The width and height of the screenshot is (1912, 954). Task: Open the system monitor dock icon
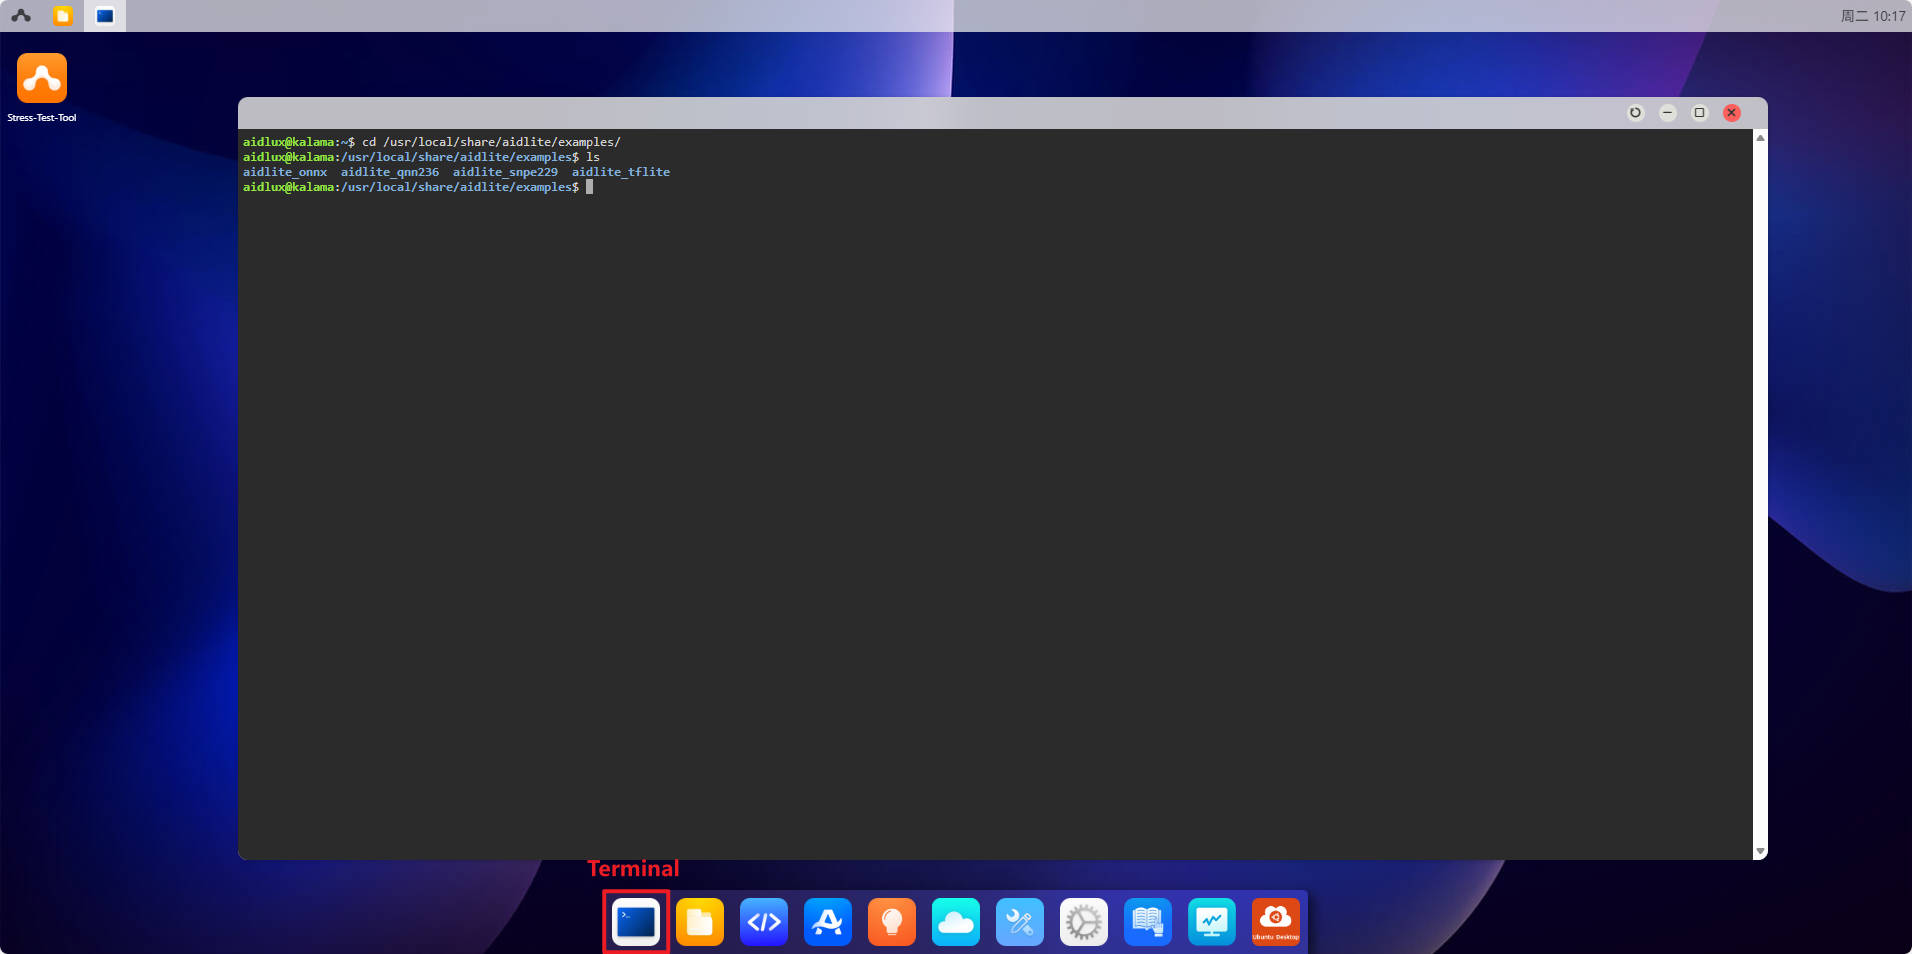pyautogui.click(x=1212, y=921)
